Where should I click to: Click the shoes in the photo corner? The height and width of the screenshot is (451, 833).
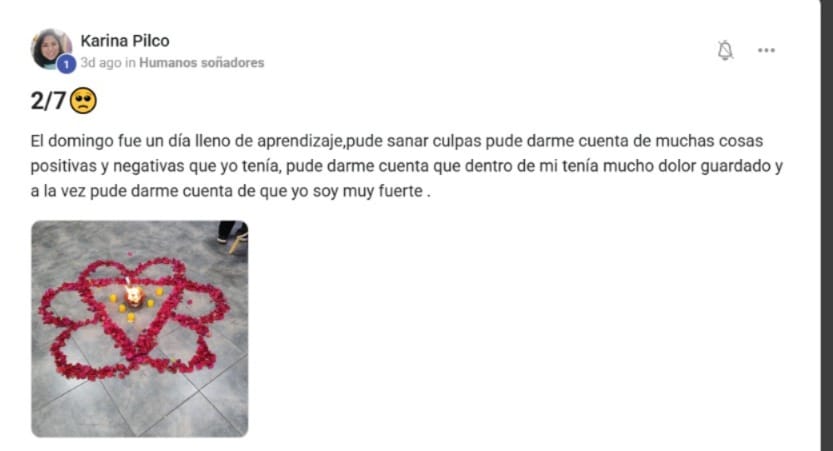coord(233,235)
